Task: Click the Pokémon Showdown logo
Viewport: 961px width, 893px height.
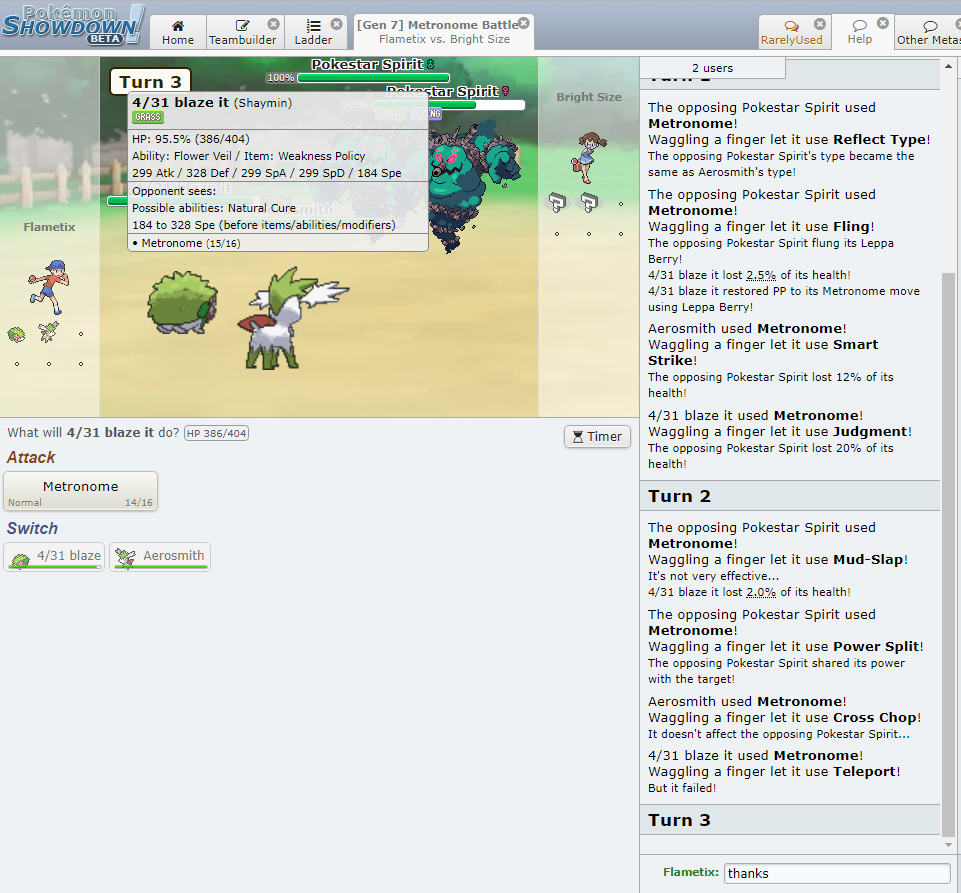Action: [x=72, y=26]
